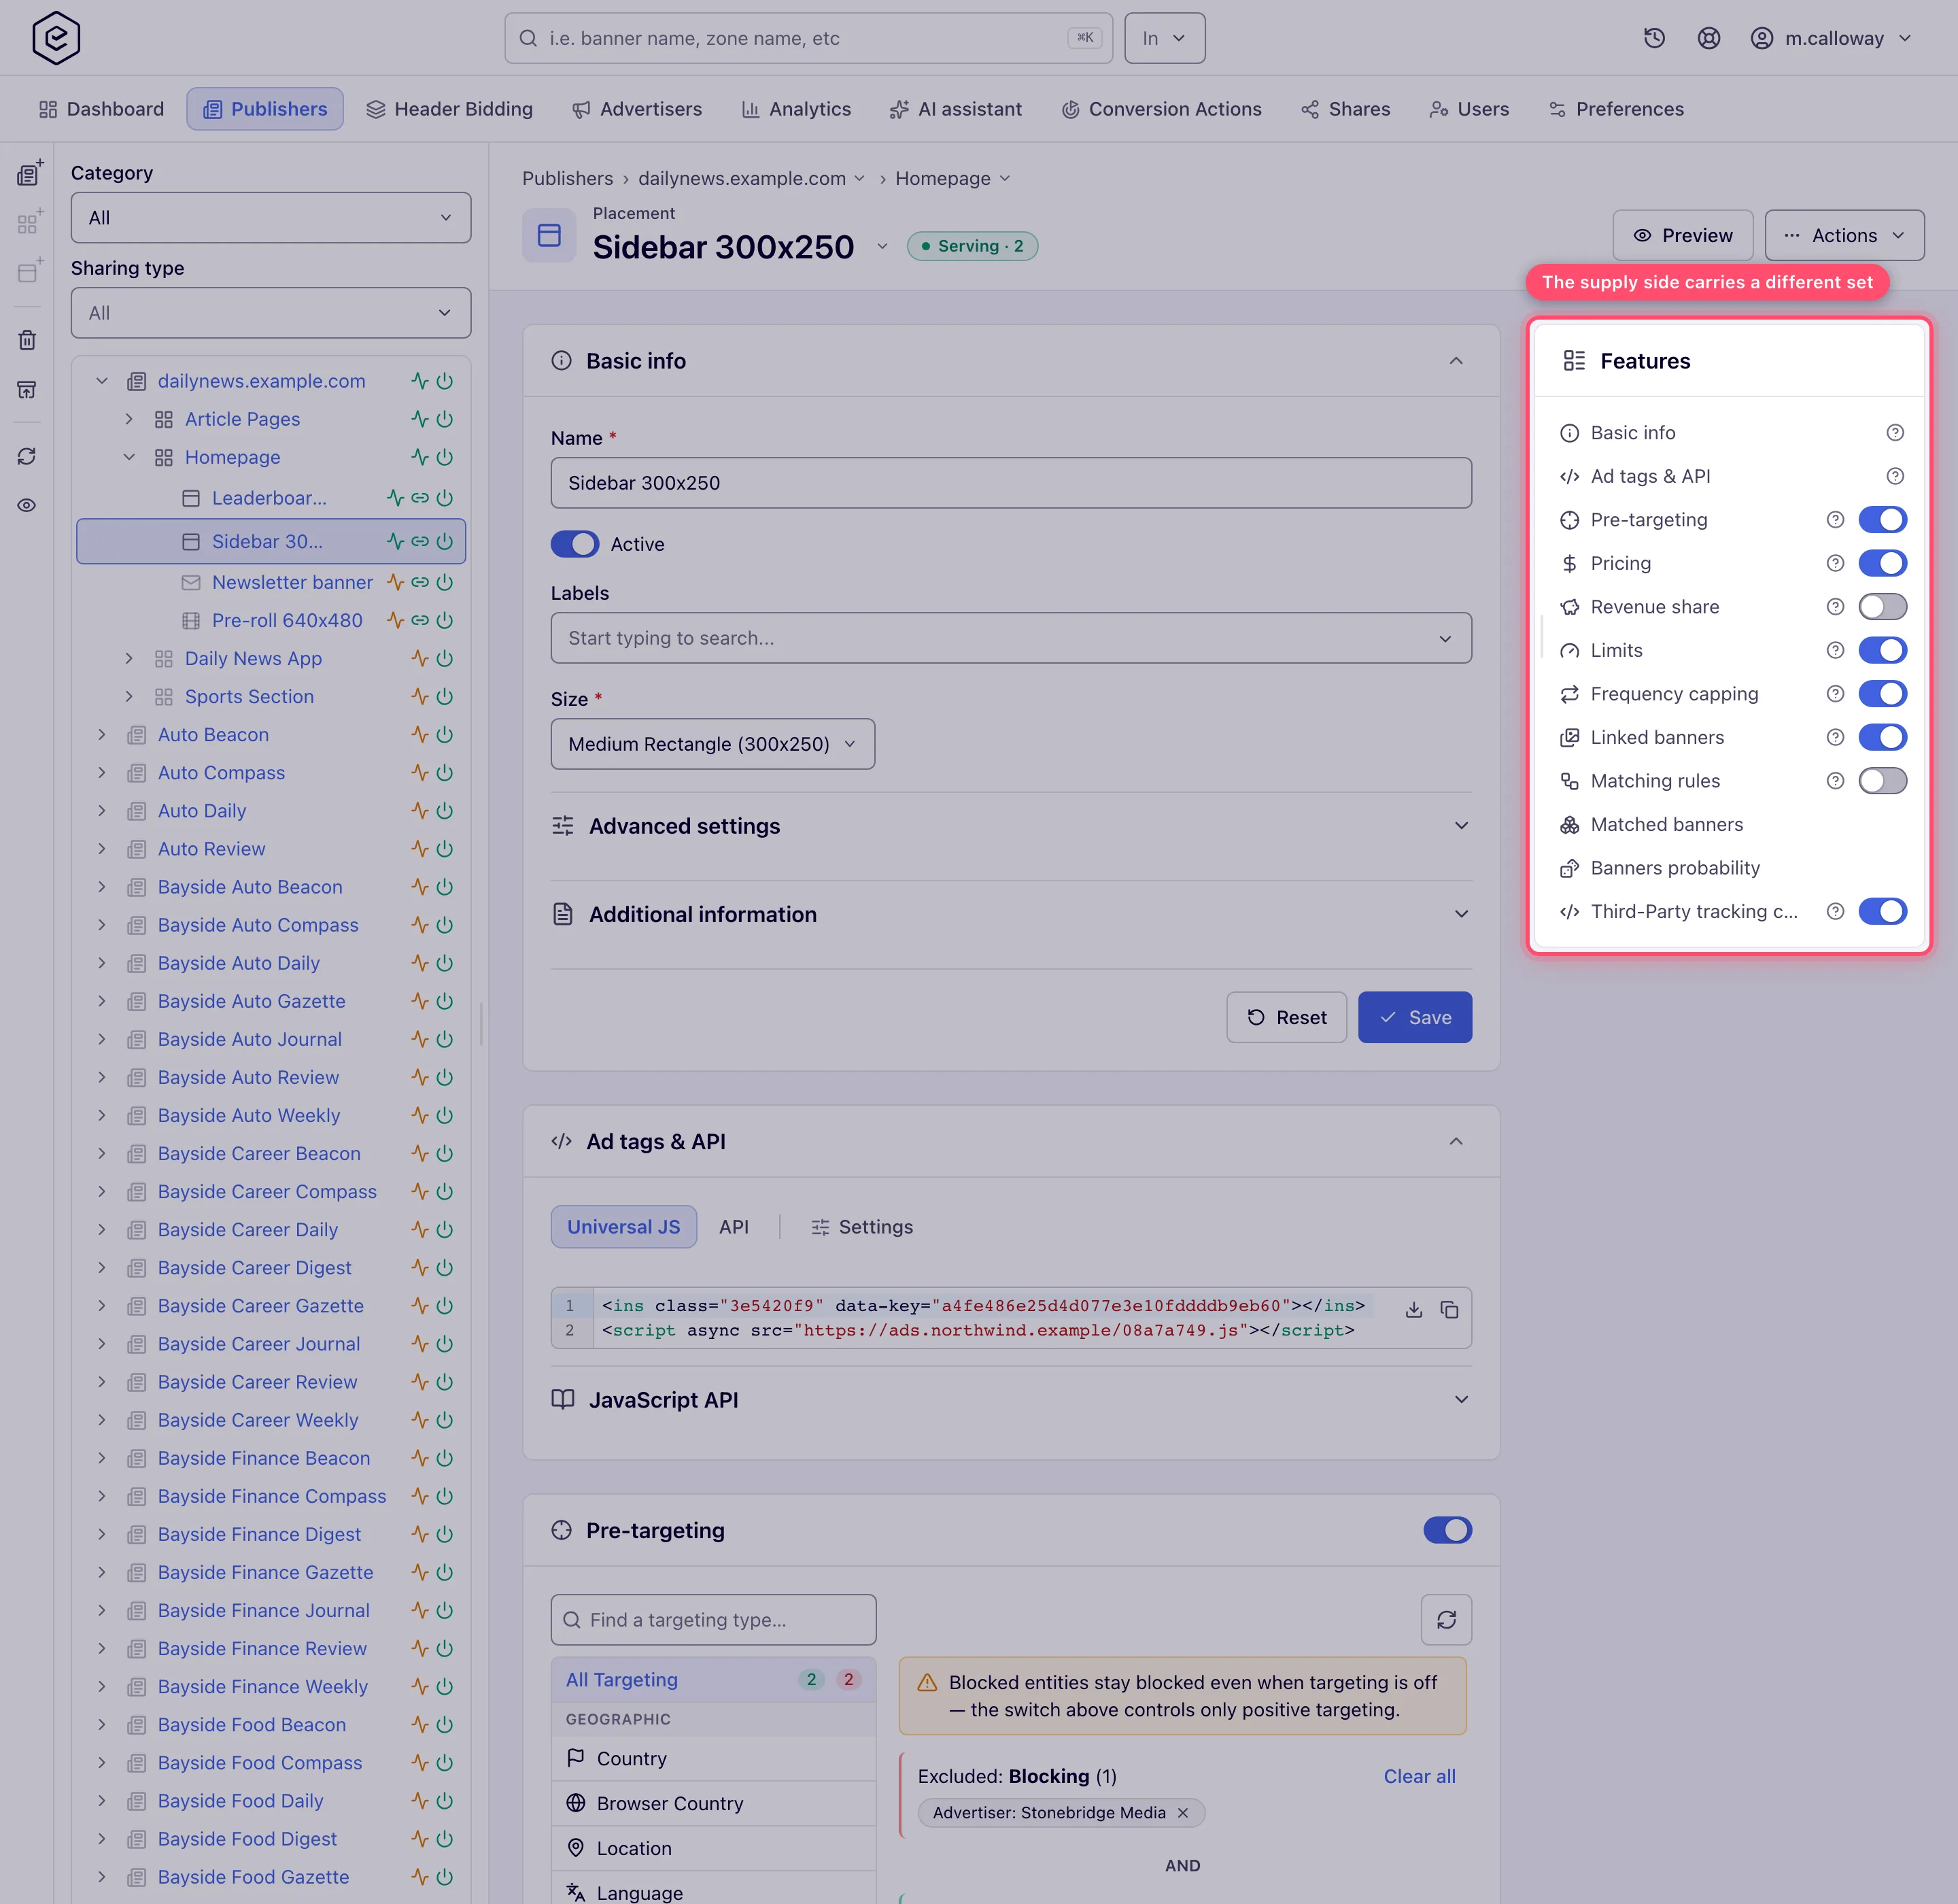Switch to the API tab
This screenshot has height=1904, width=1958.
(x=734, y=1227)
